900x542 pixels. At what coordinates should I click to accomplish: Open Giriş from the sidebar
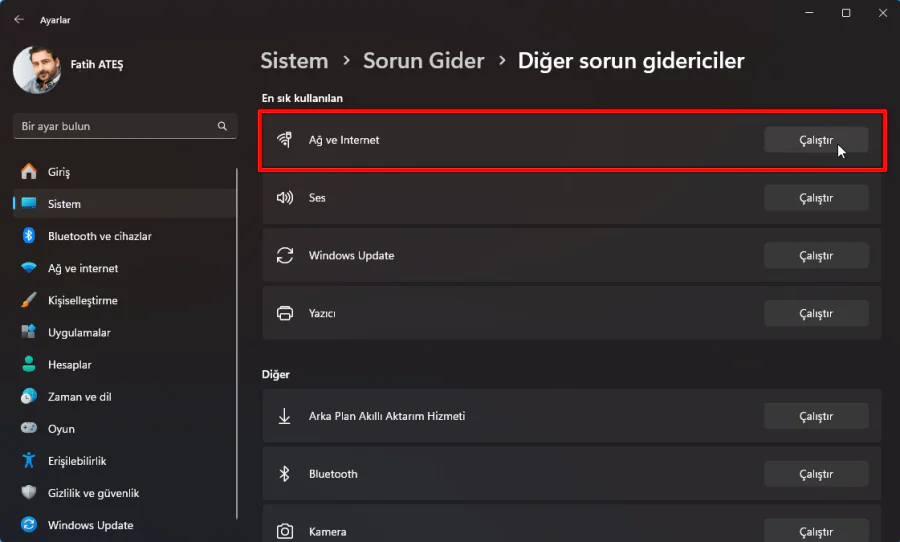125,172
